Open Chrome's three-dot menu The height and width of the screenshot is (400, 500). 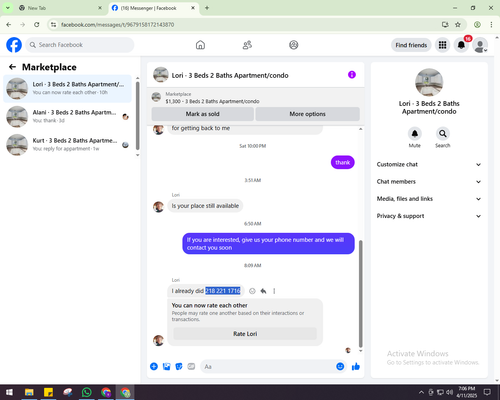point(491,24)
